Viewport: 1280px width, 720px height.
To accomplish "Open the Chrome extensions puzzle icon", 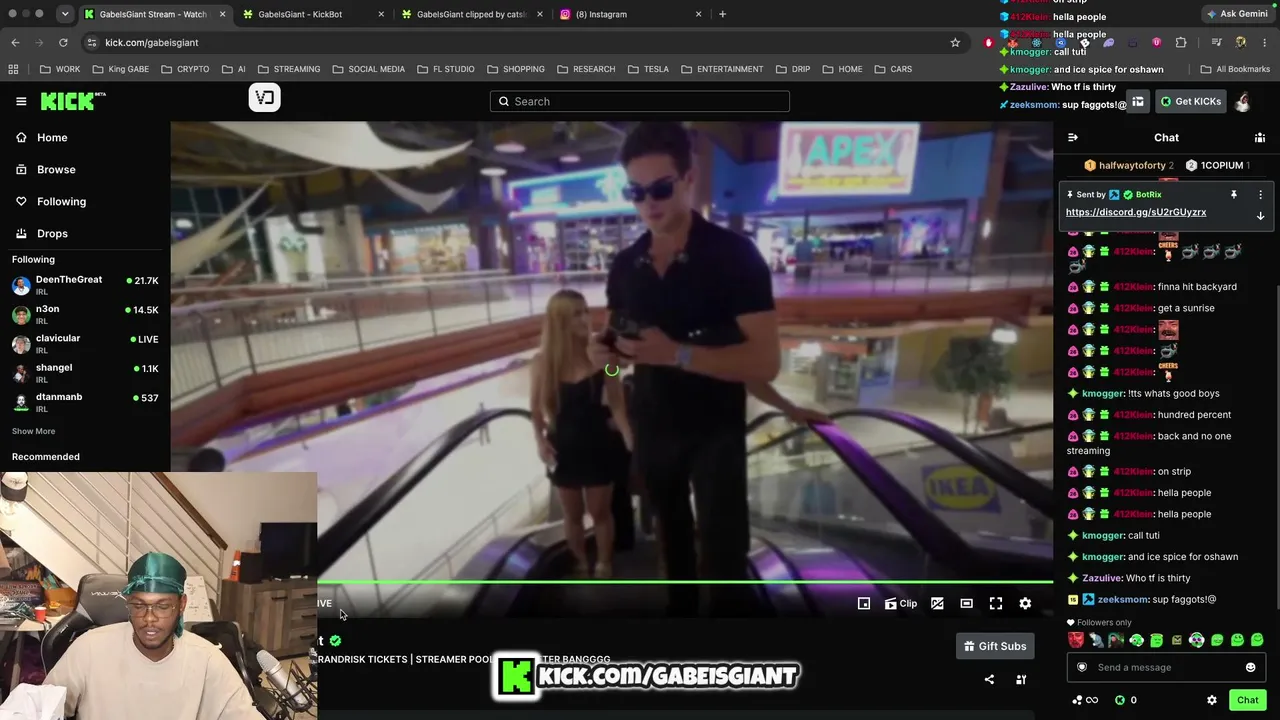I will pyautogui.click(x=1181, y=42).
